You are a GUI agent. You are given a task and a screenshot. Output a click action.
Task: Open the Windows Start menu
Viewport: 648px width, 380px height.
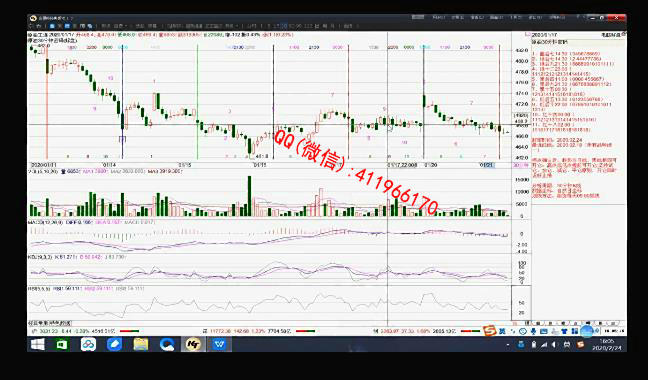point(38,344)
